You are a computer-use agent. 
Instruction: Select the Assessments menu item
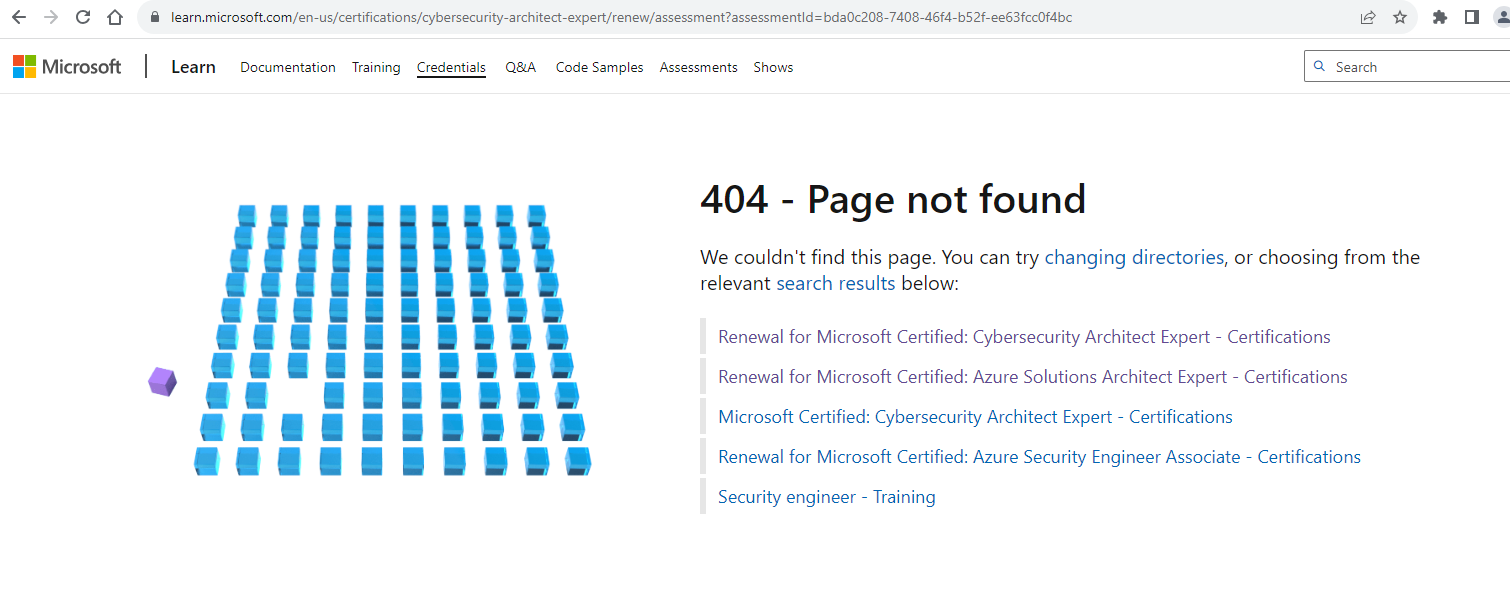tap(698, 66)
